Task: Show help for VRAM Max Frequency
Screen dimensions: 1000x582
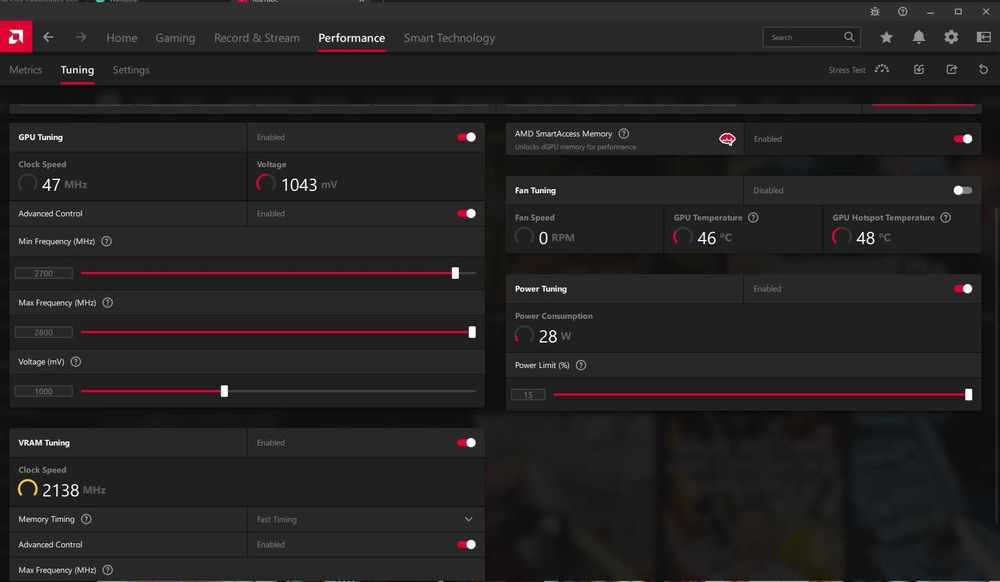Action: [x=107, y=571]
